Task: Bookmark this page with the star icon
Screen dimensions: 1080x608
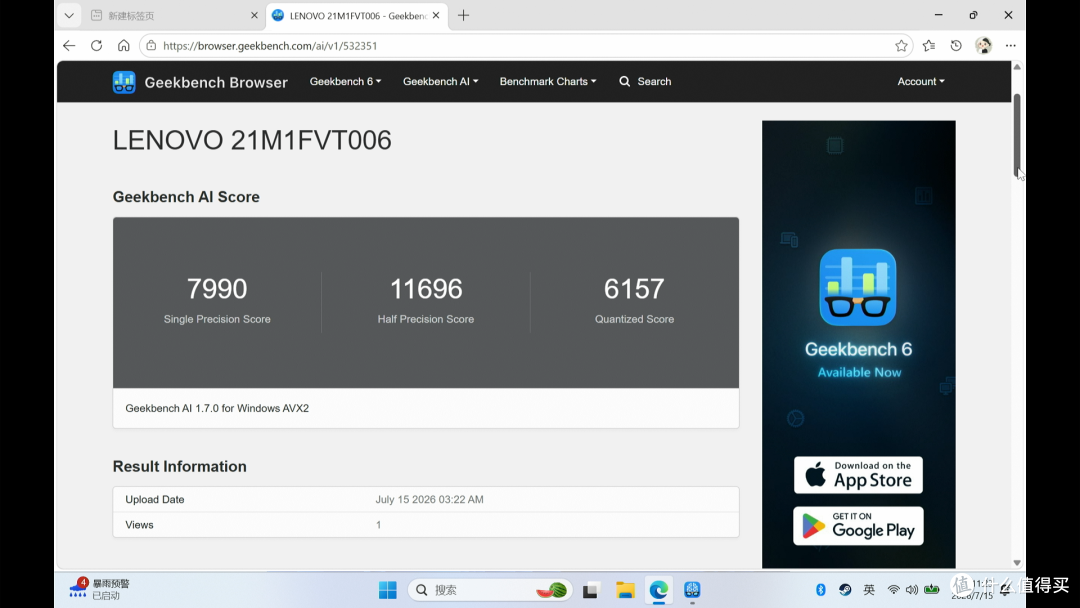Action: click(901, 45)
